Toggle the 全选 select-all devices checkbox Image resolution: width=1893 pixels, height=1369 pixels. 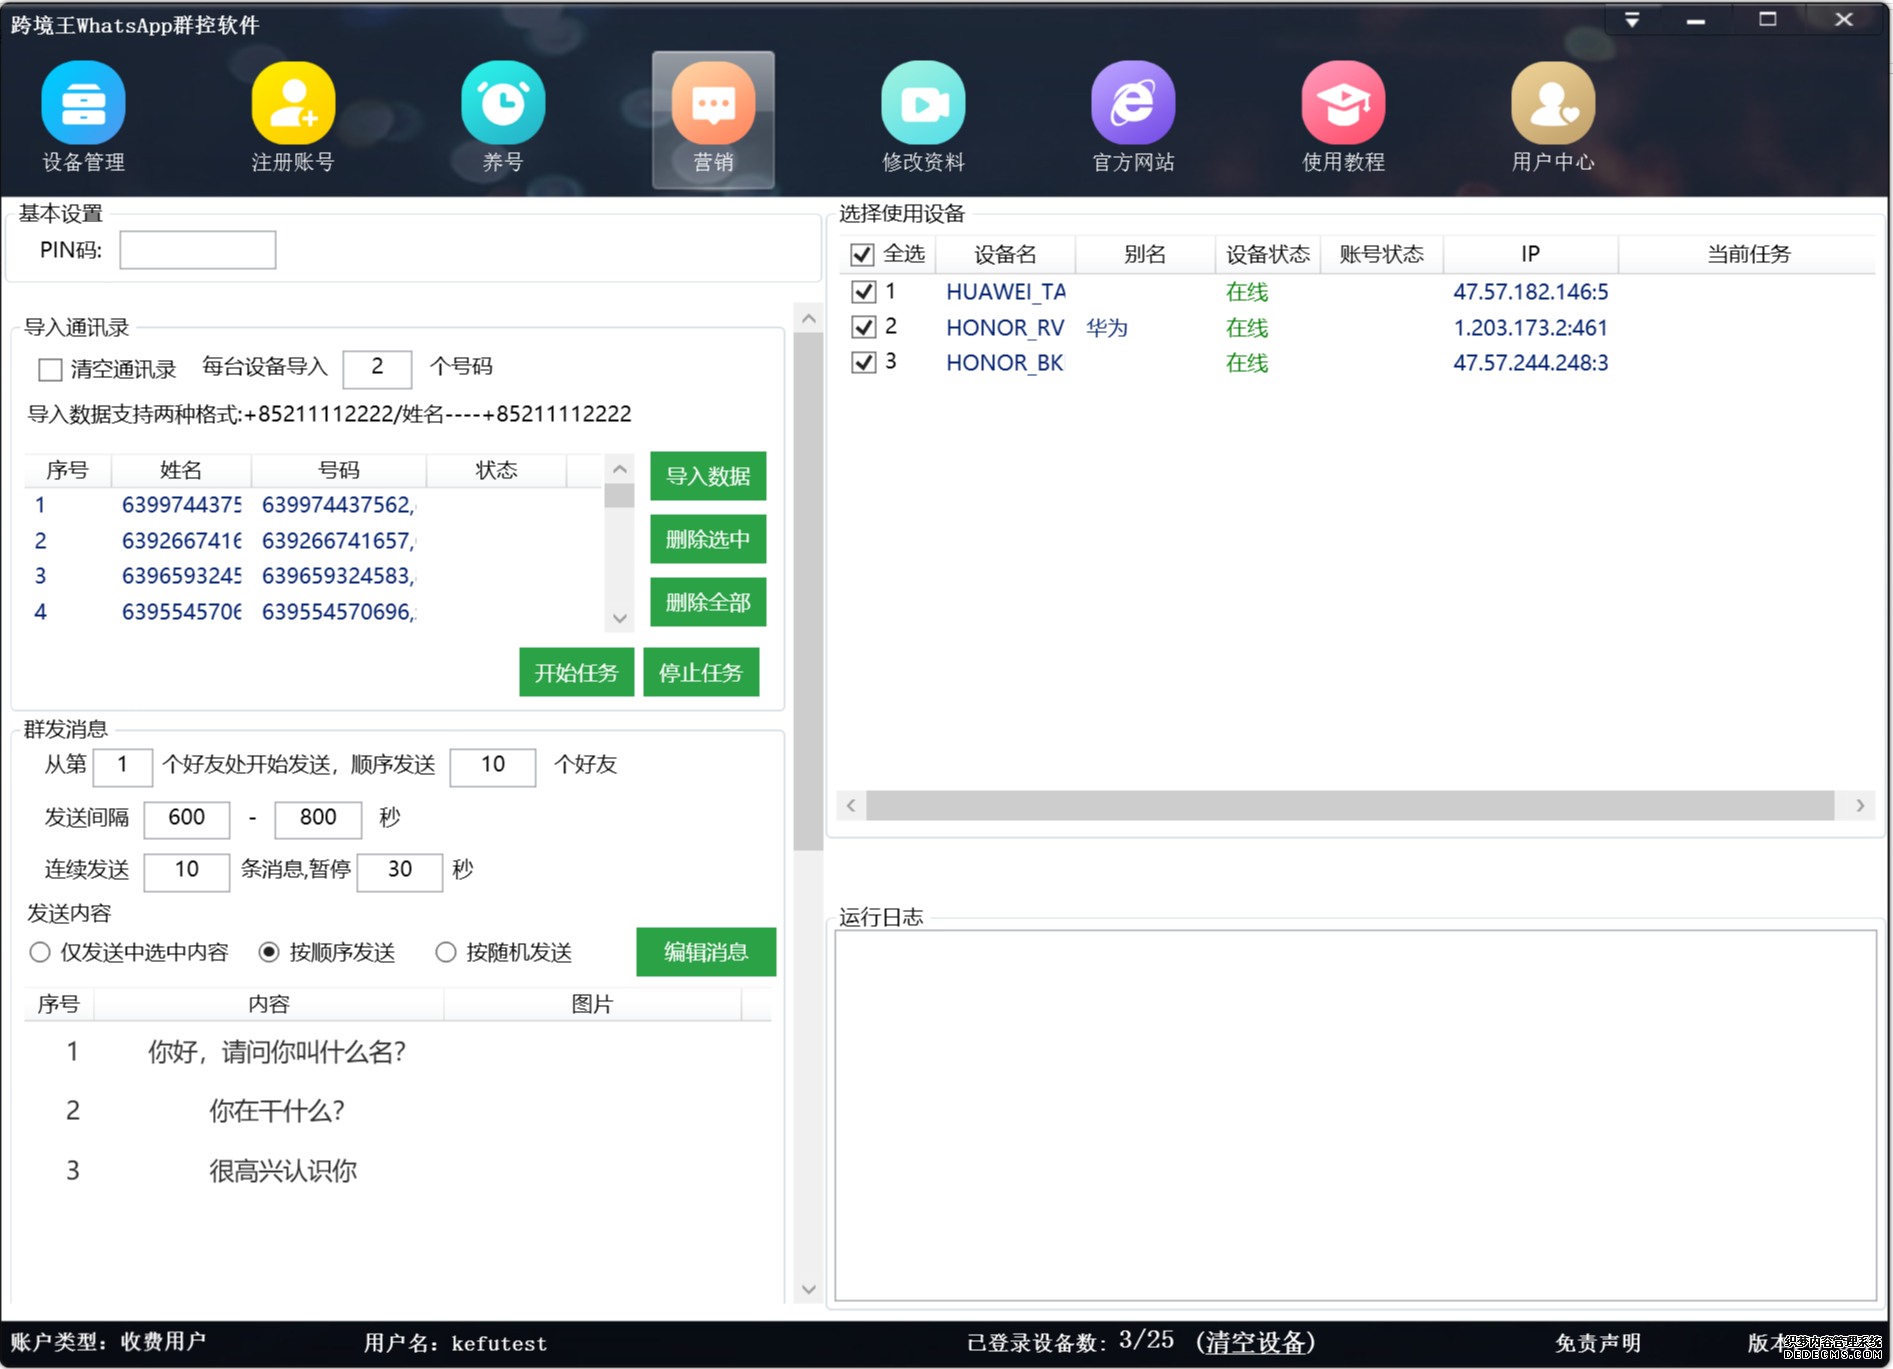click(x=862, y=254)
